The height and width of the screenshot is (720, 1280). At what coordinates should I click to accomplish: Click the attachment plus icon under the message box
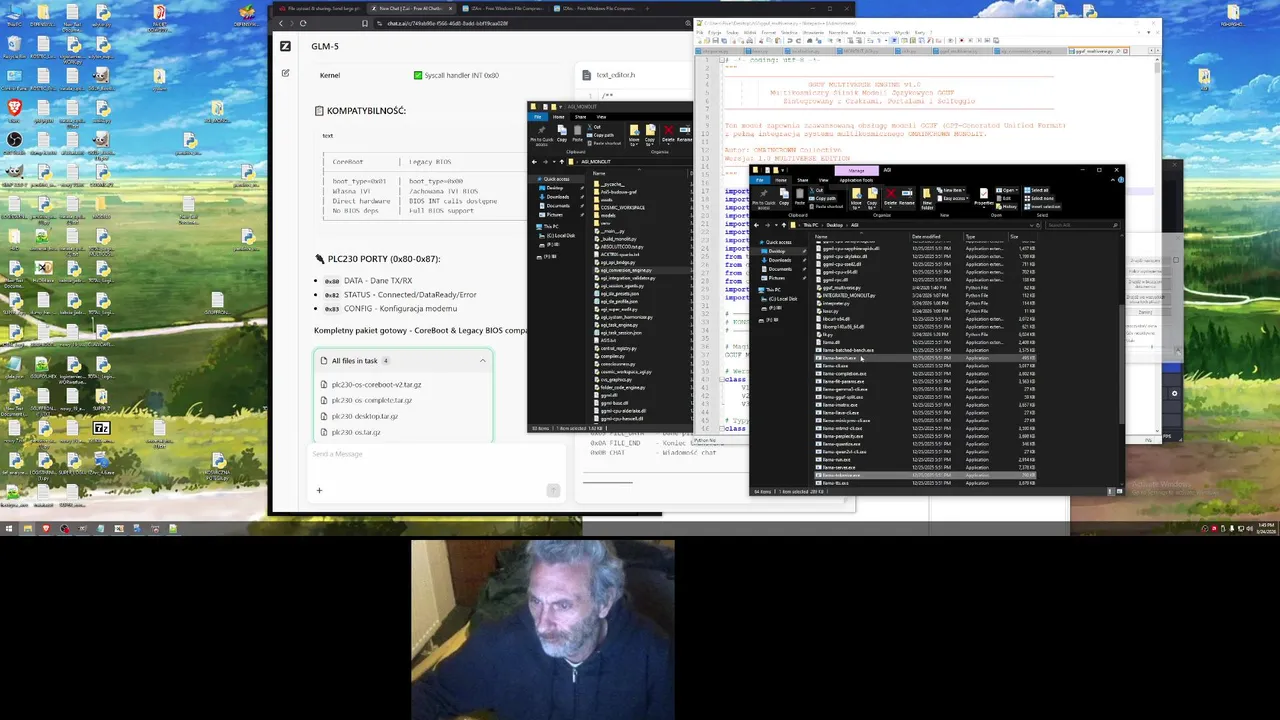[x=319, y=490]
